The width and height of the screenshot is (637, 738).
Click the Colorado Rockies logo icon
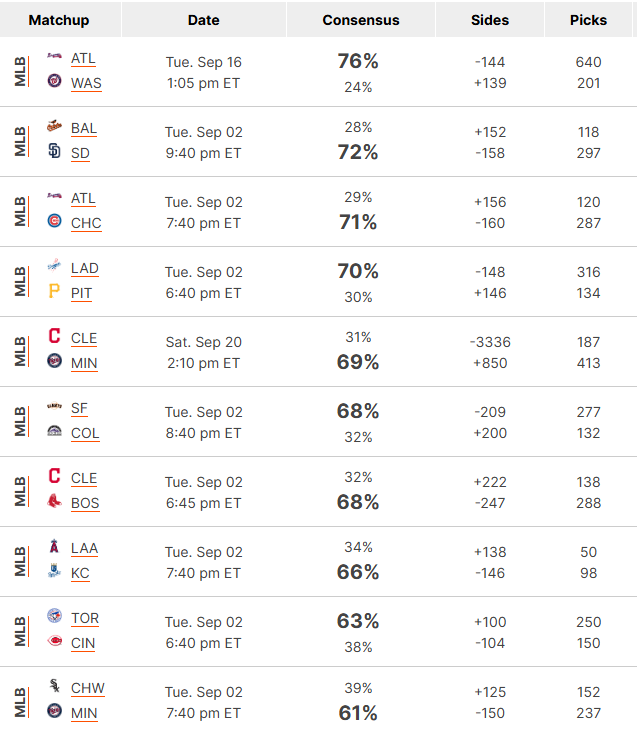[54, 431]
